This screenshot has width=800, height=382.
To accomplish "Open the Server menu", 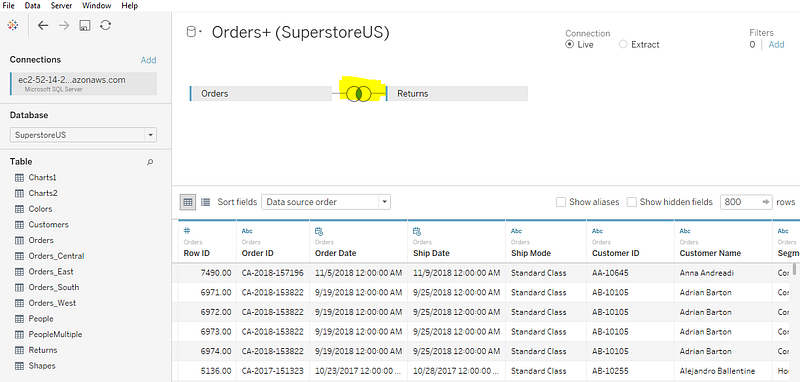I will 61,6.
